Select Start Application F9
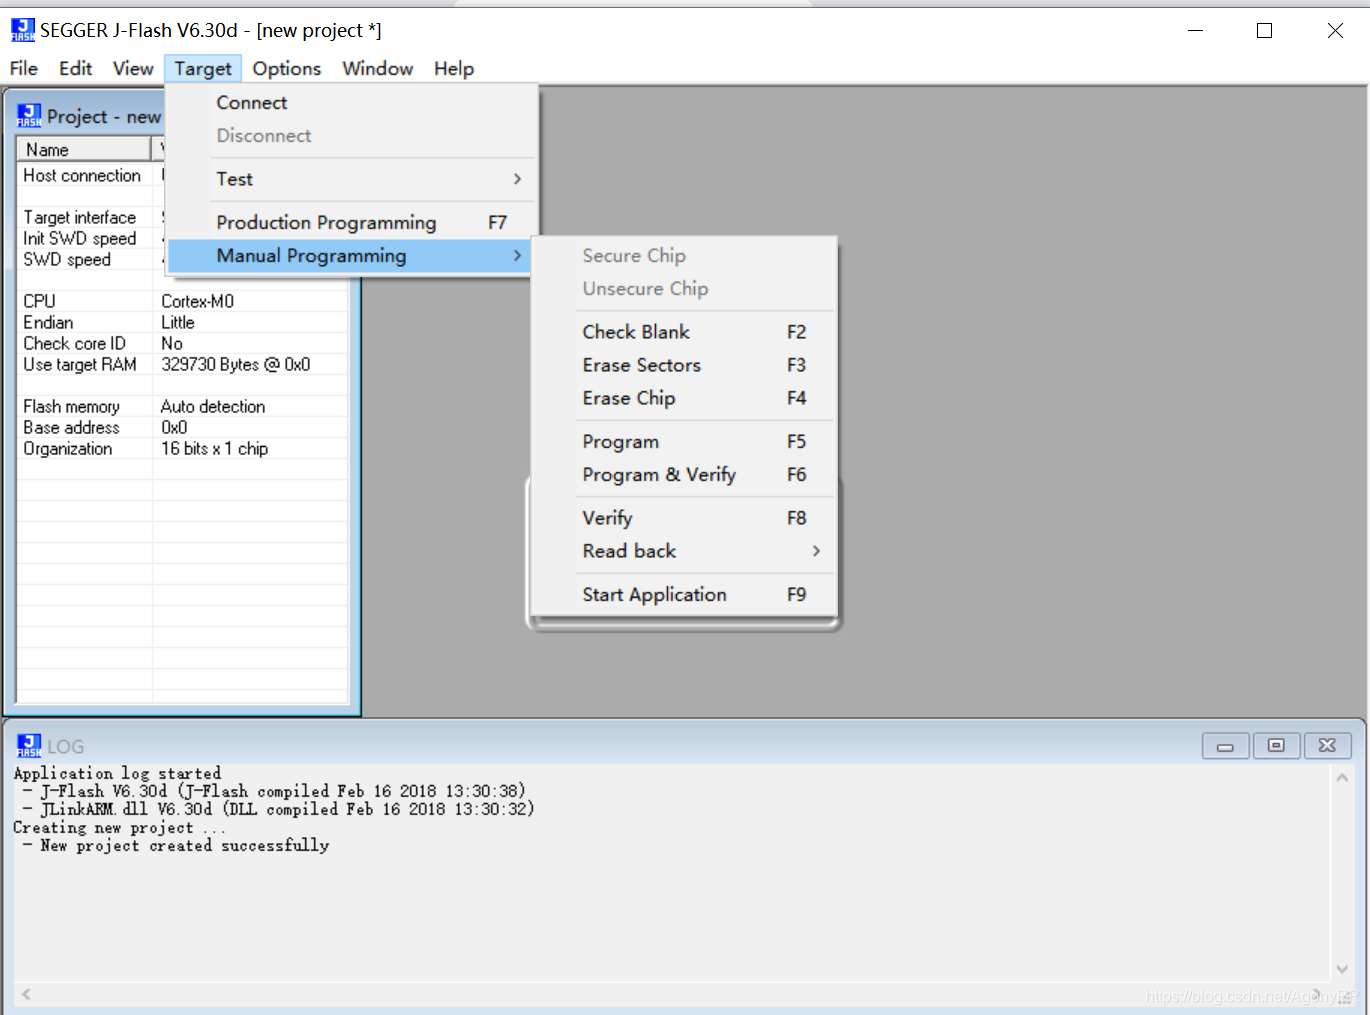The height and width of the screenshot is (1015, 1370). [x=684, y=595]
